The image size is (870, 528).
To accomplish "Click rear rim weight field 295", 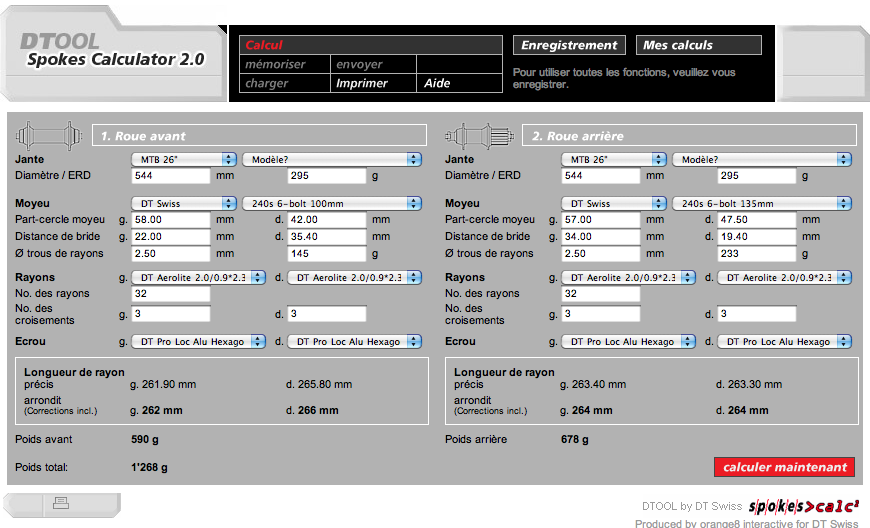I will (x=757, y=176).
